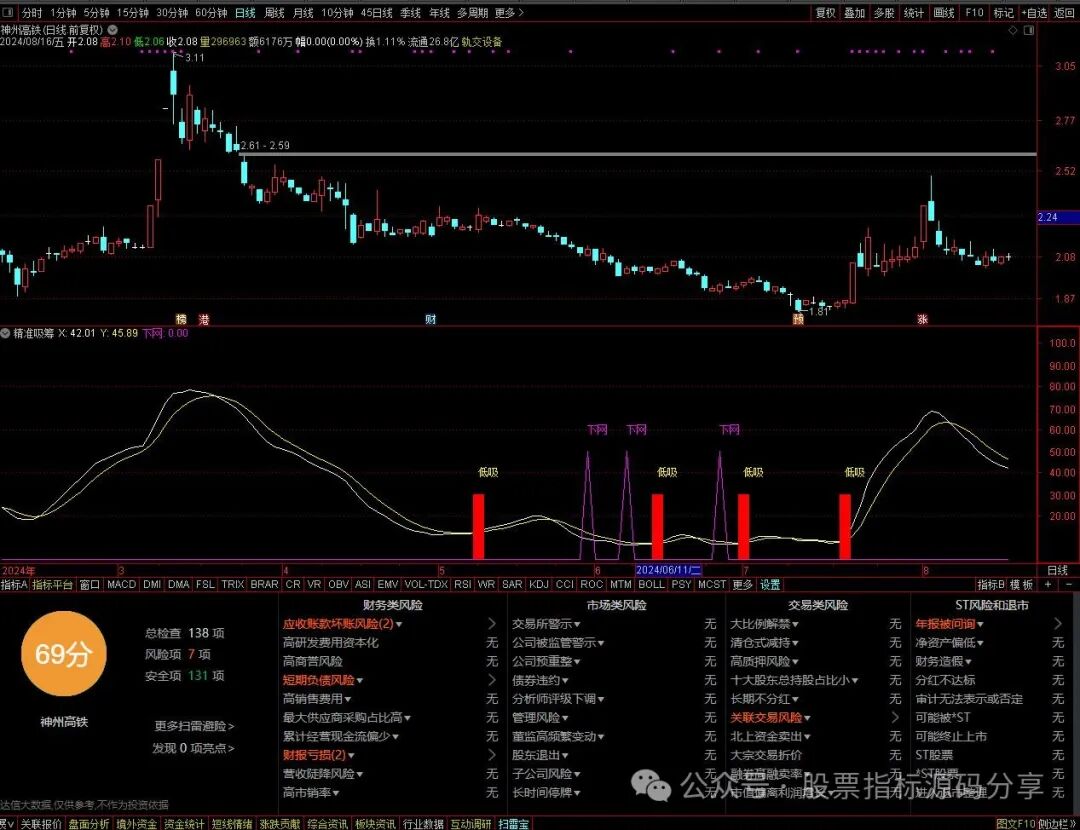Open the 画线 drawing tools
Viewport: 1080px width, 830px height.
[944, 12]
